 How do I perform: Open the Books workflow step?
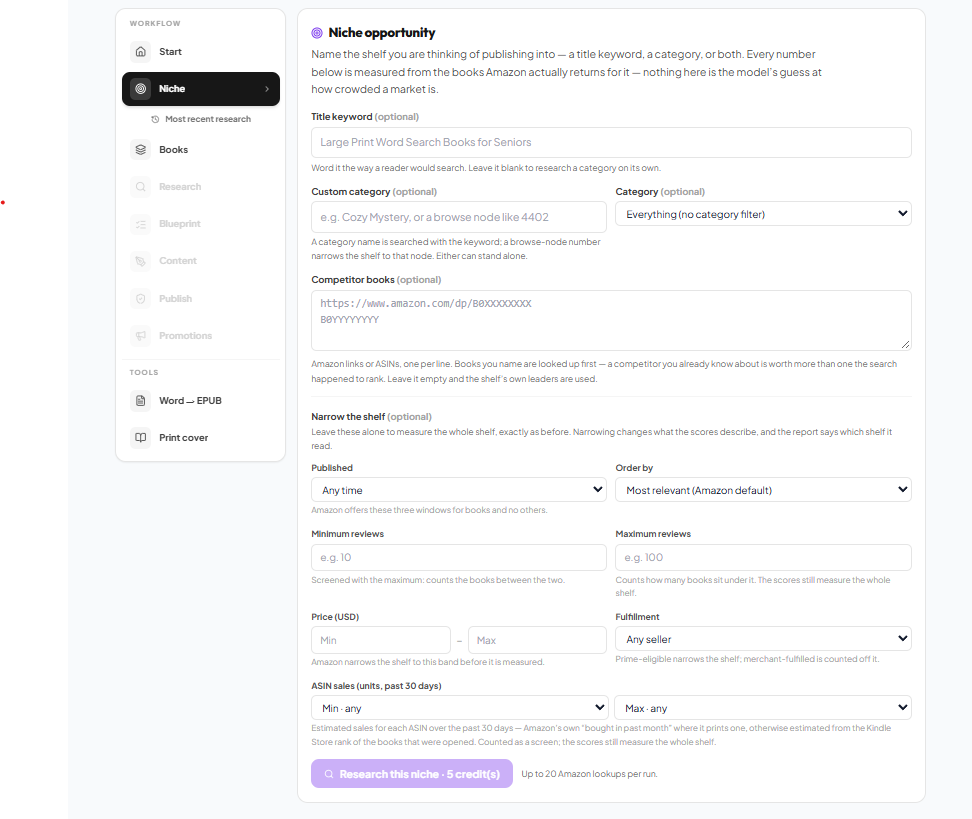[x=201, y=149]
